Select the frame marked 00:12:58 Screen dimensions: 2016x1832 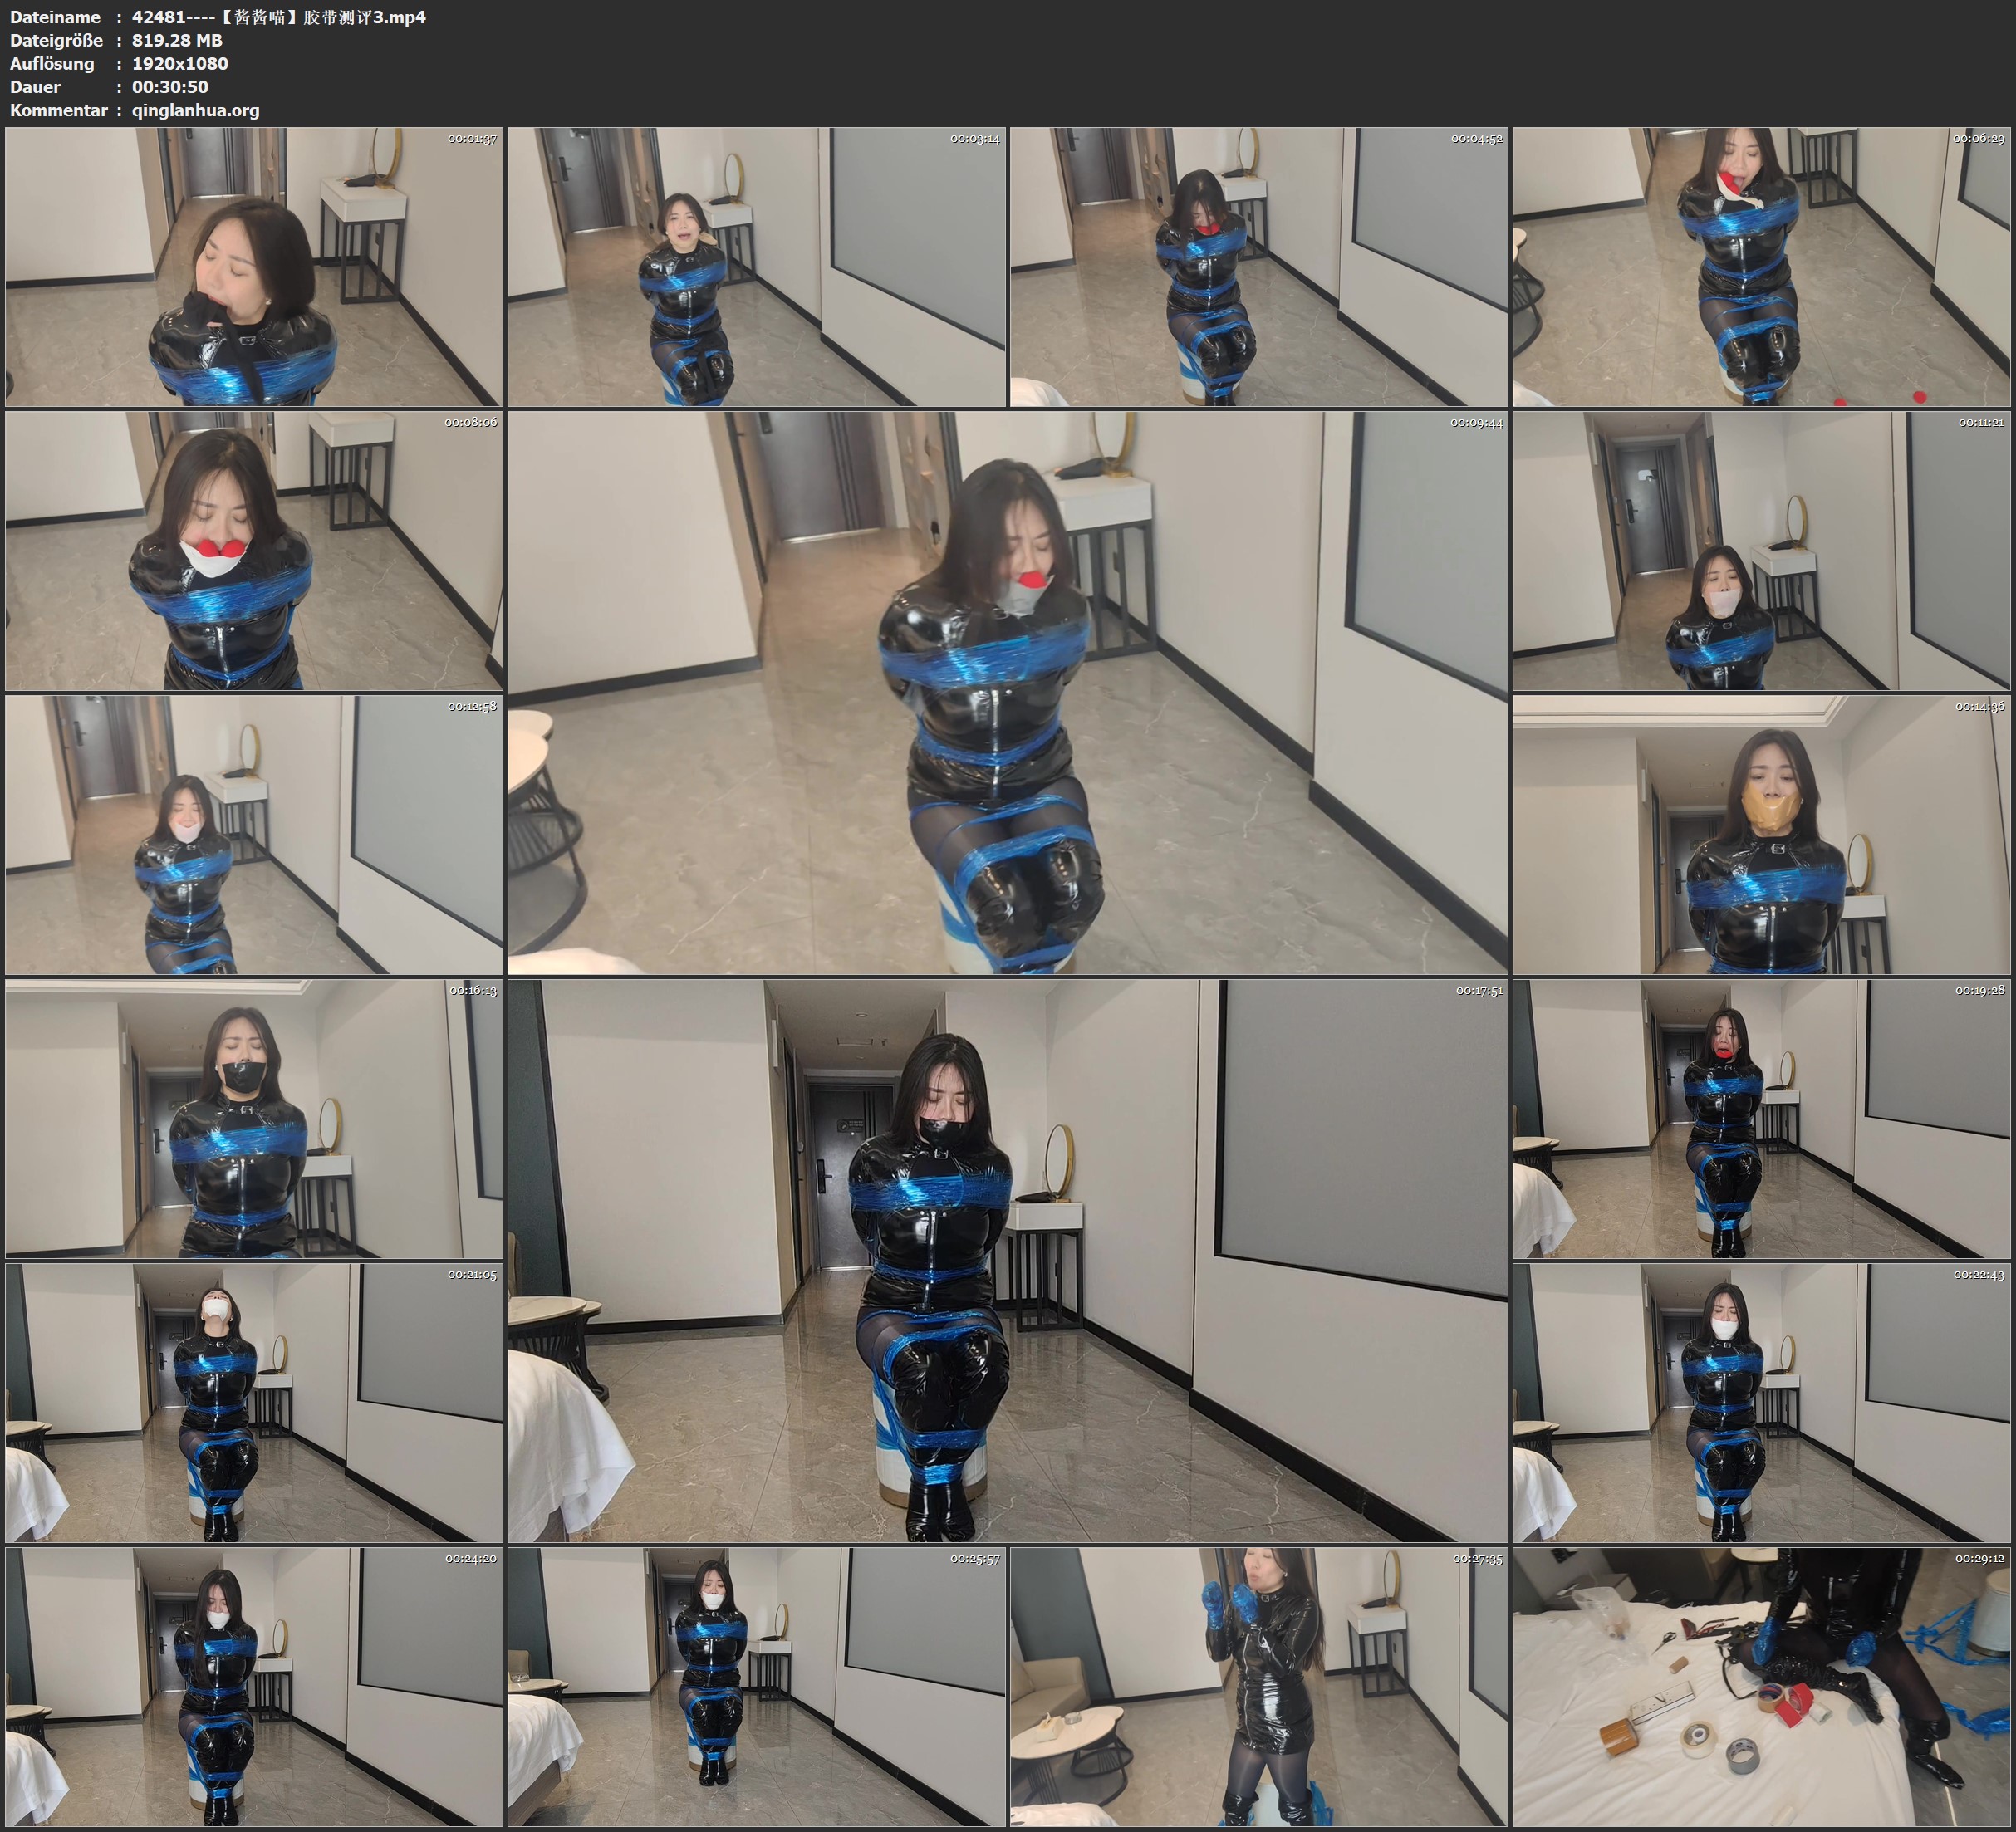point(254,835)
